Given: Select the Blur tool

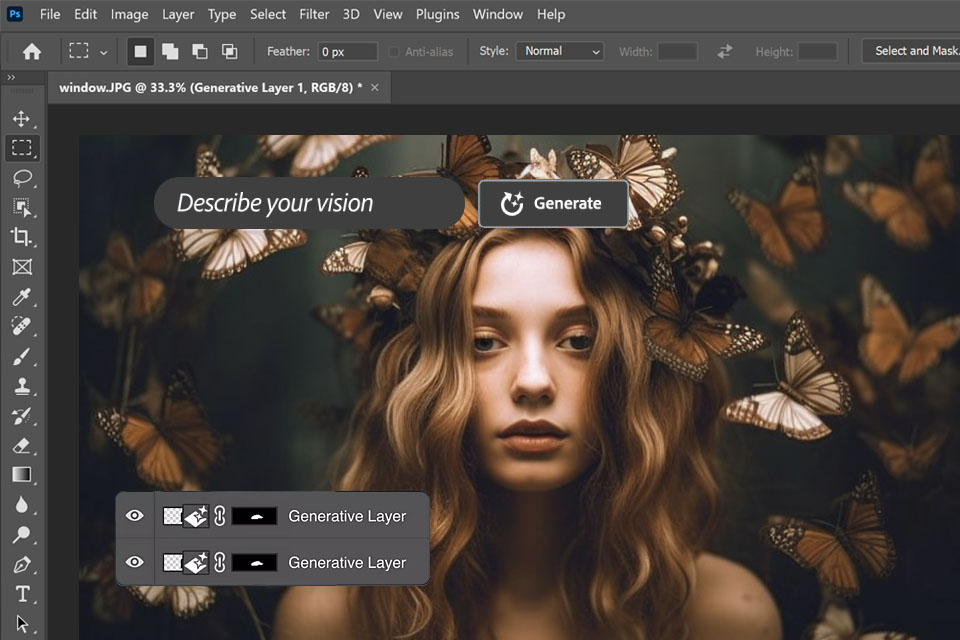Looking at the screenshot, I should [22, 505].
